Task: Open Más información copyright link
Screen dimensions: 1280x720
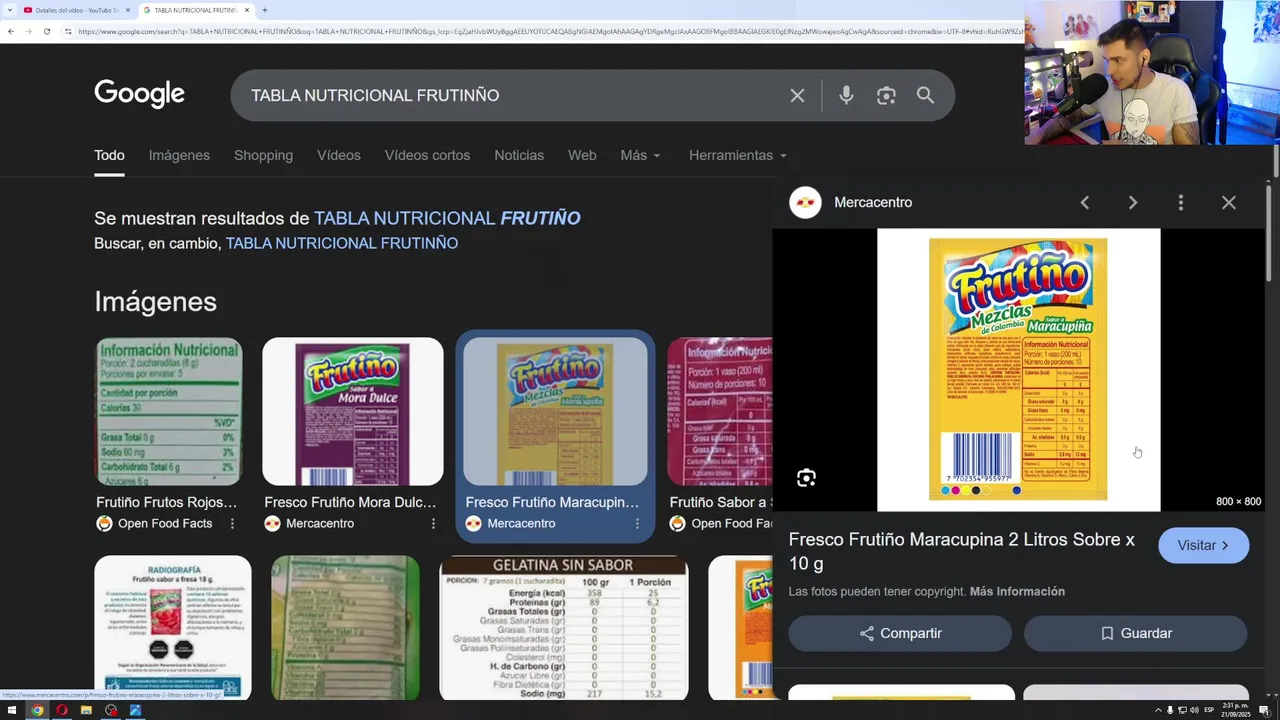Action: click(x=1017, y=591)
